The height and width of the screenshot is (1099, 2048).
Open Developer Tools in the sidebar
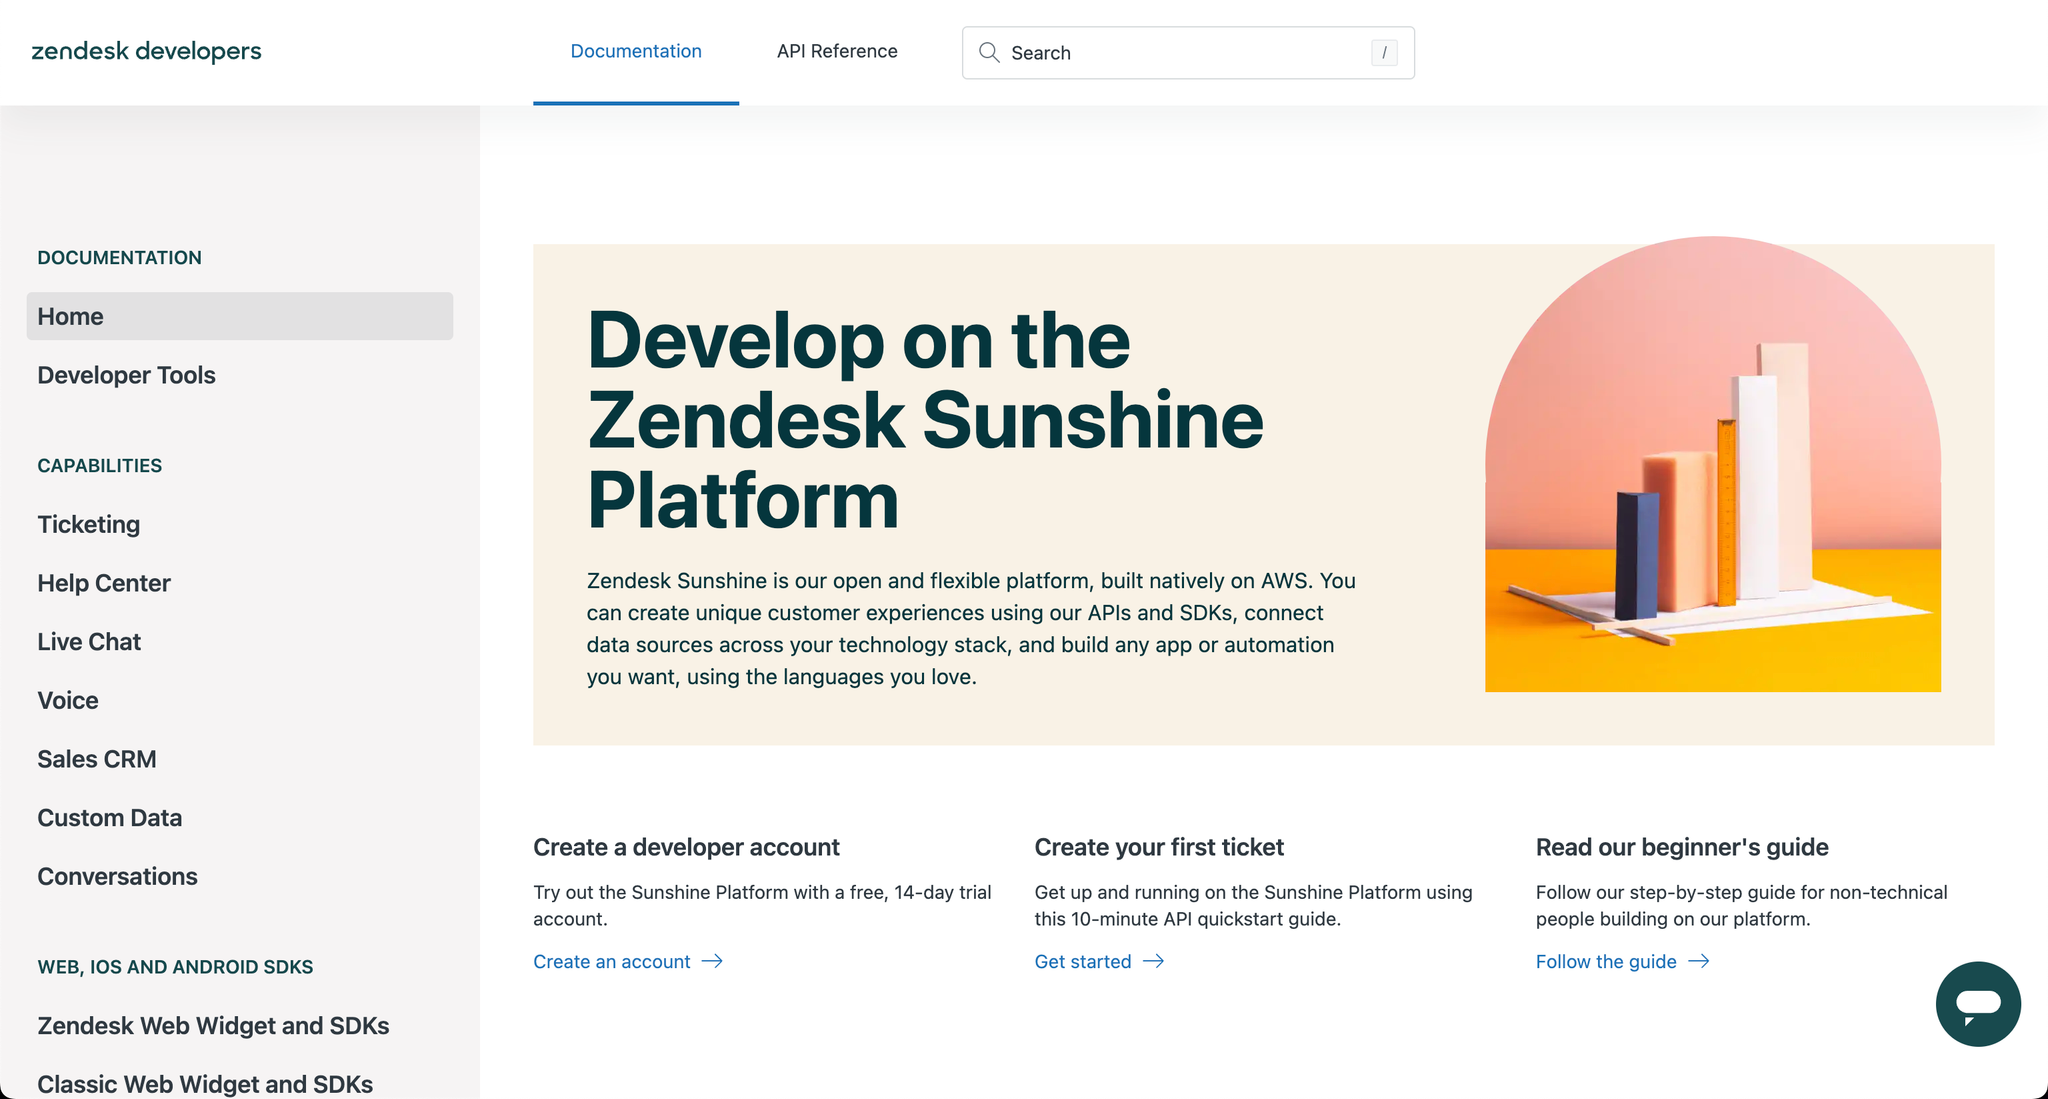click(x=126, y=375)
